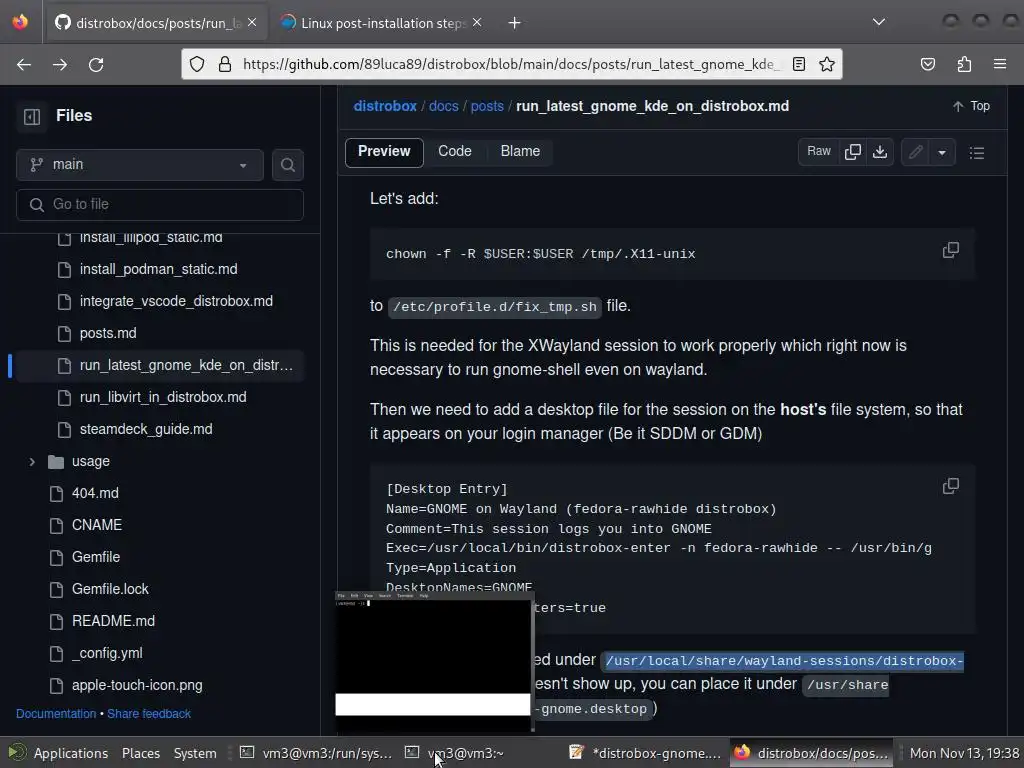Collapse the Files side panel
1024x768 pixels.
coord(32,116)
